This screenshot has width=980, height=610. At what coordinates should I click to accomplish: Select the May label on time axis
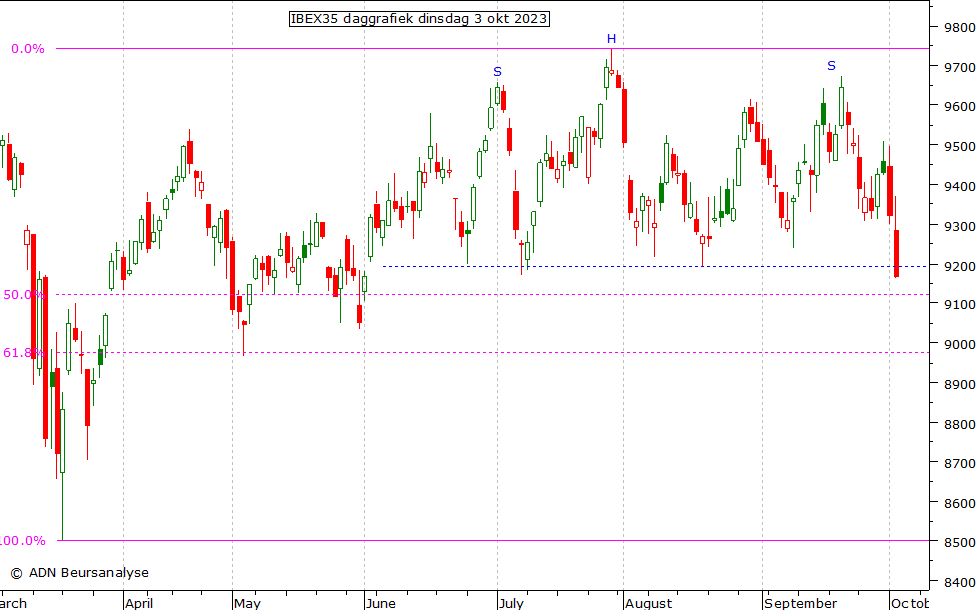coord(246,603)
